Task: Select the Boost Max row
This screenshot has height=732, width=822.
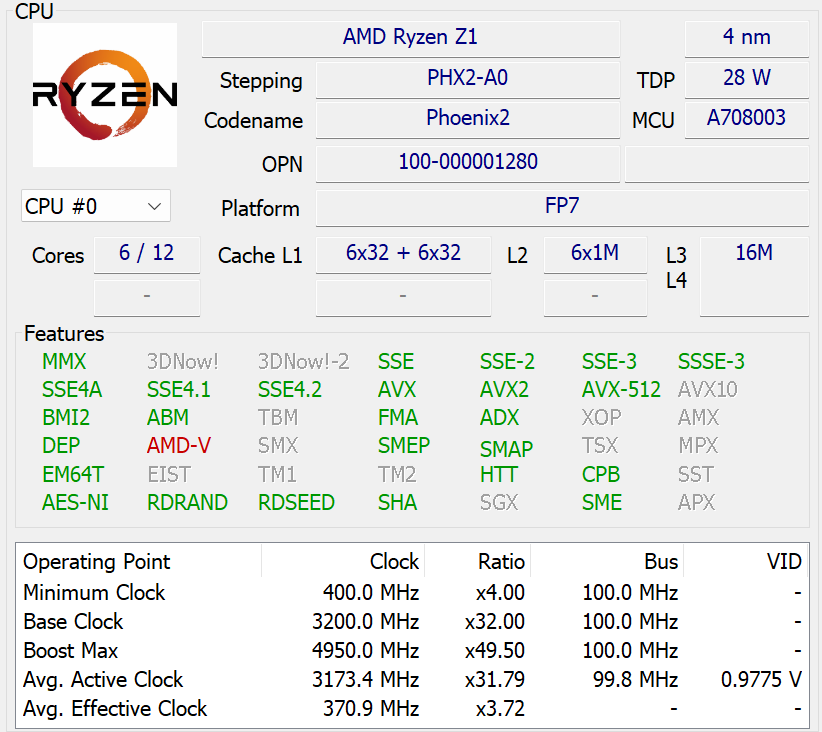Action: pyautogui.click(x=411, y=651)
